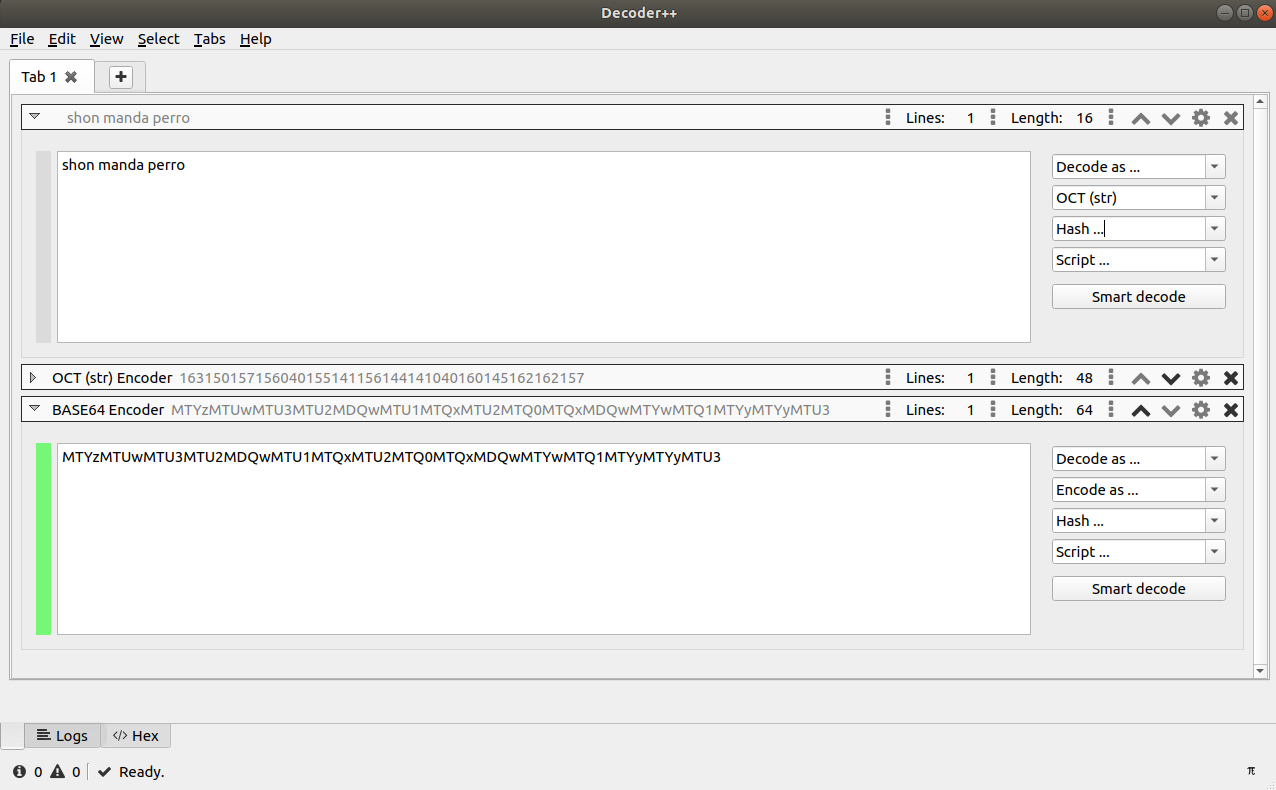Screen dimensions: 1276x790
Task: Create a new tab with the plus button
Action: [x=120, y=76]
